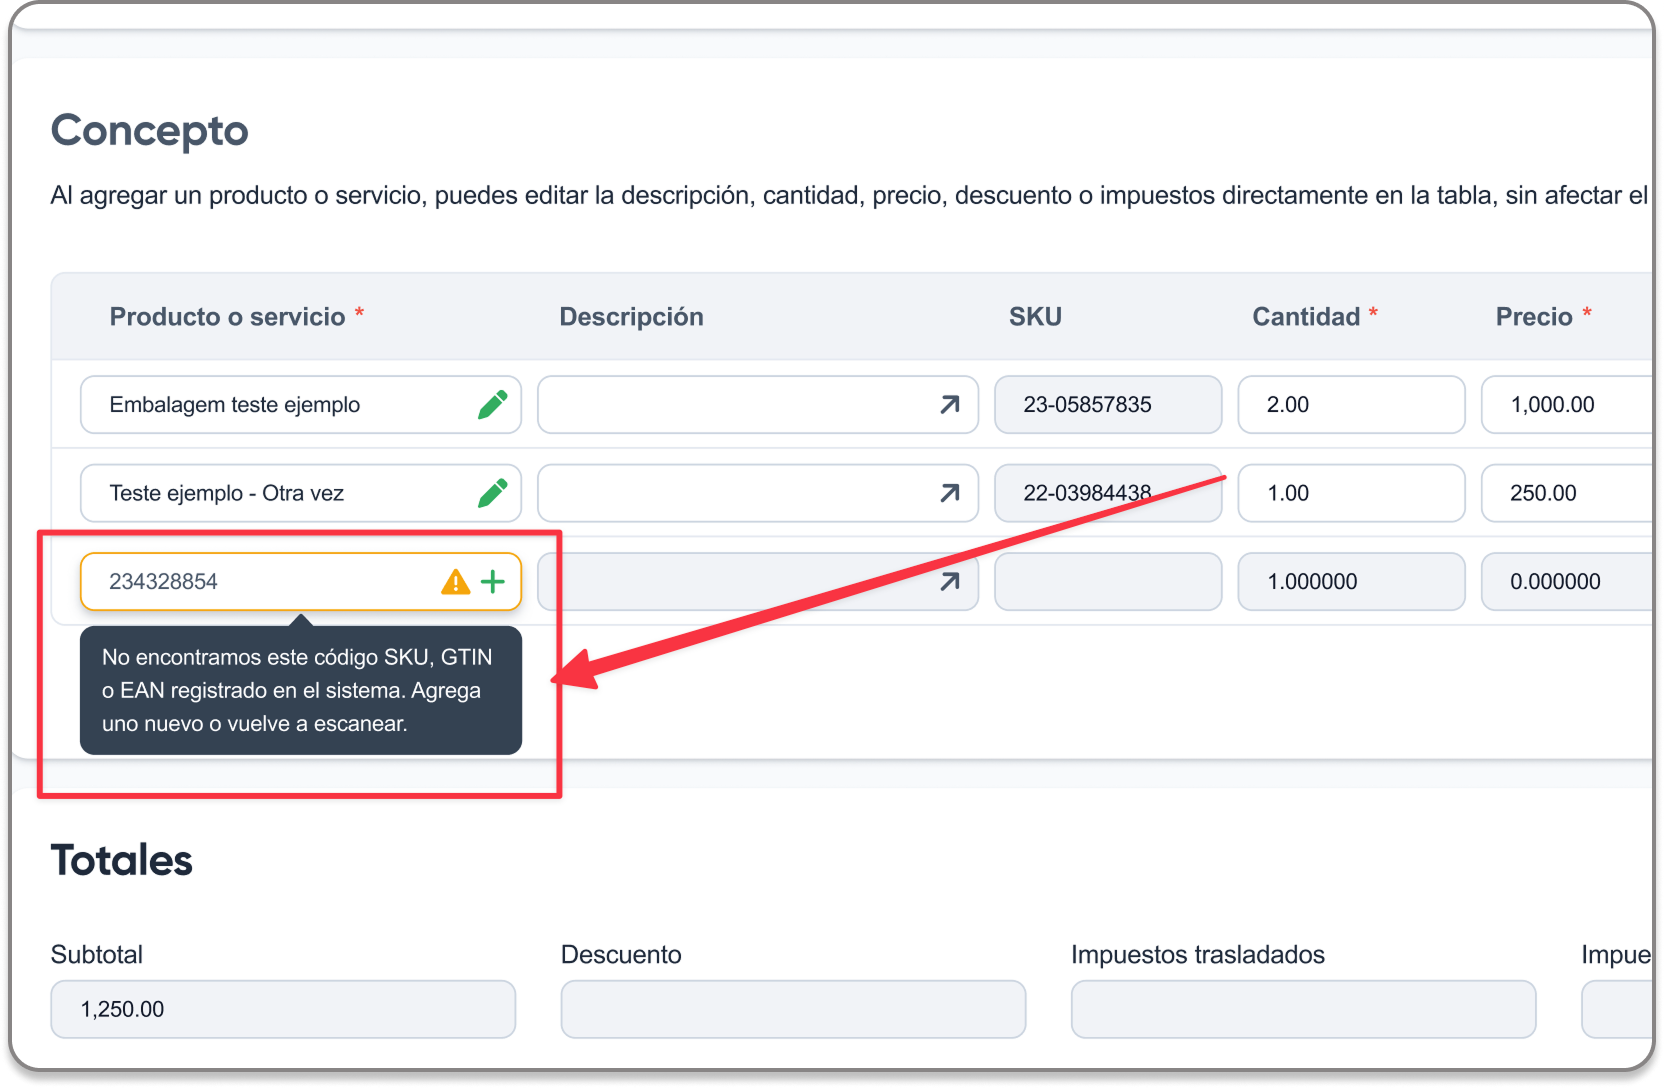Click the orange warning triangle in the 234328854 field
The width and height of the screenshot is (1664, 1088).
click(x=455, y=581)
